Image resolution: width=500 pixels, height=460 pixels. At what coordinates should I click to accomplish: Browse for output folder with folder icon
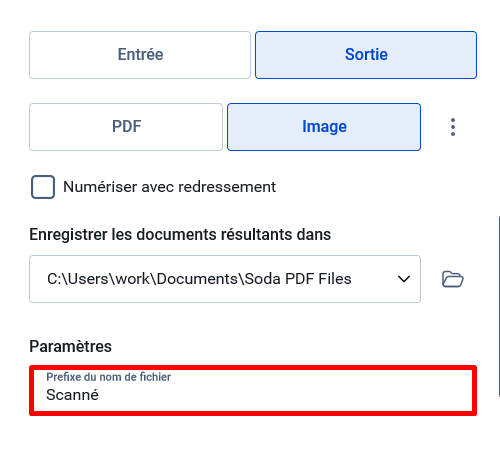(x=453, y=279)
